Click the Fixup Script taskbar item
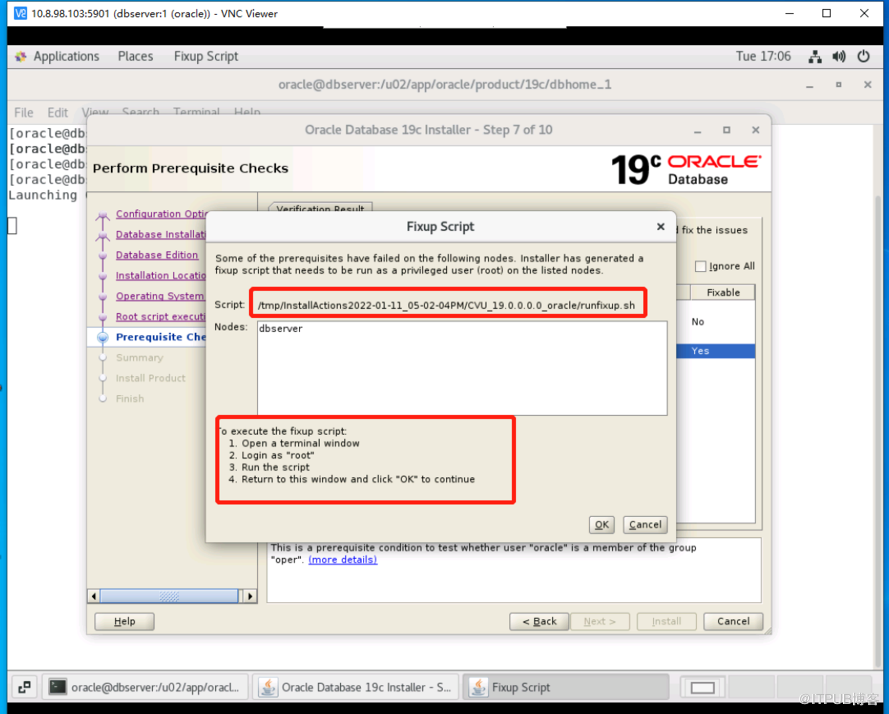This screenshot has height=714, width=889. 566,687
